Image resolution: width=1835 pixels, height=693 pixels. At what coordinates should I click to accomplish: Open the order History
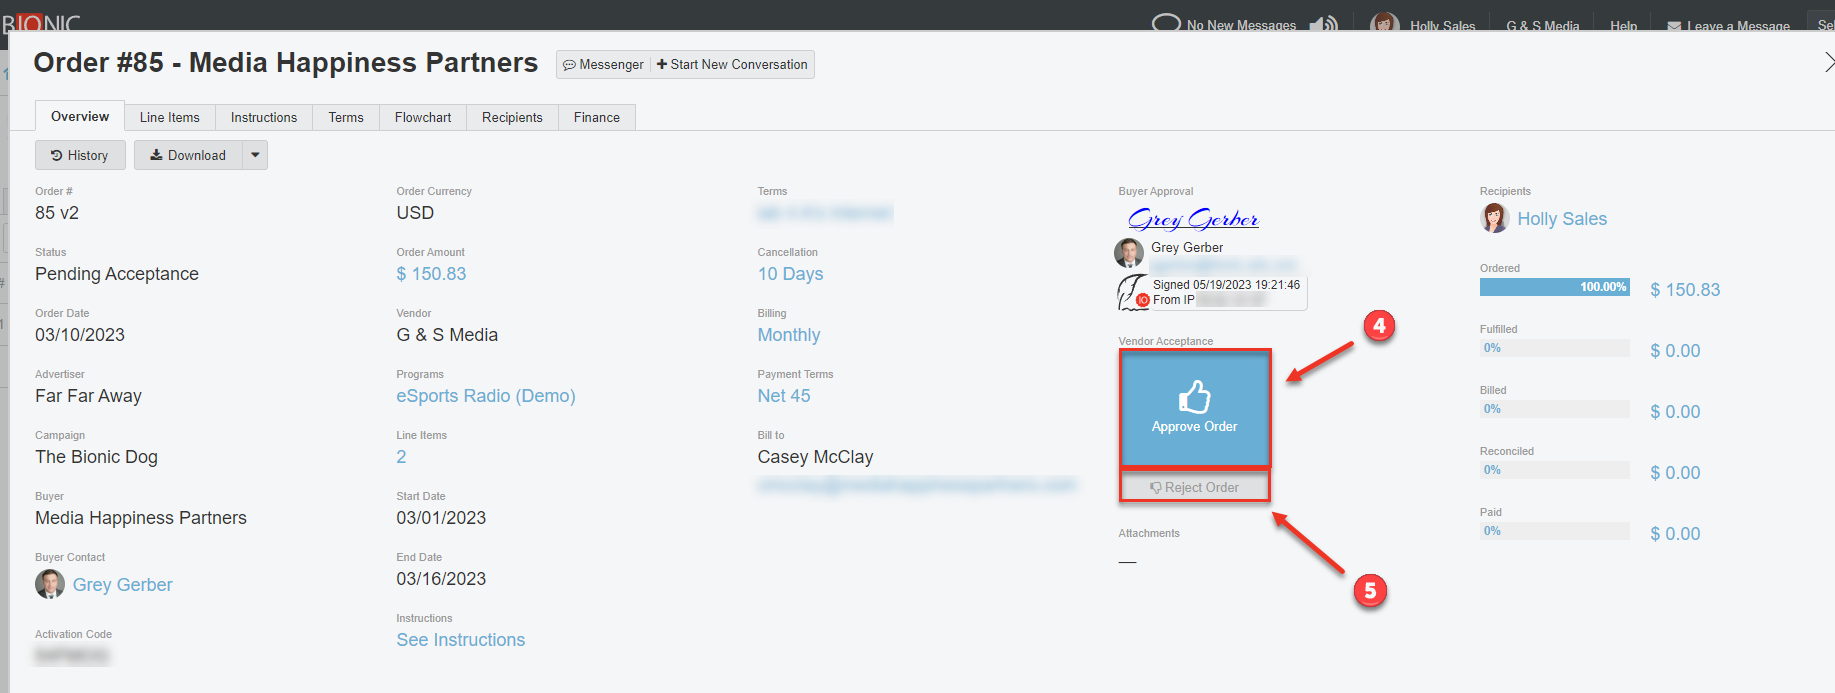tap(80, 155)
